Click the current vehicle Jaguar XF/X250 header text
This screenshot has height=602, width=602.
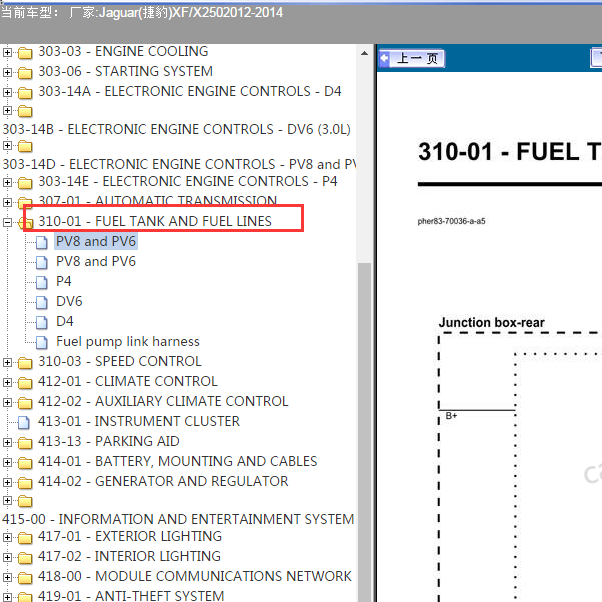tap(142, 13)
